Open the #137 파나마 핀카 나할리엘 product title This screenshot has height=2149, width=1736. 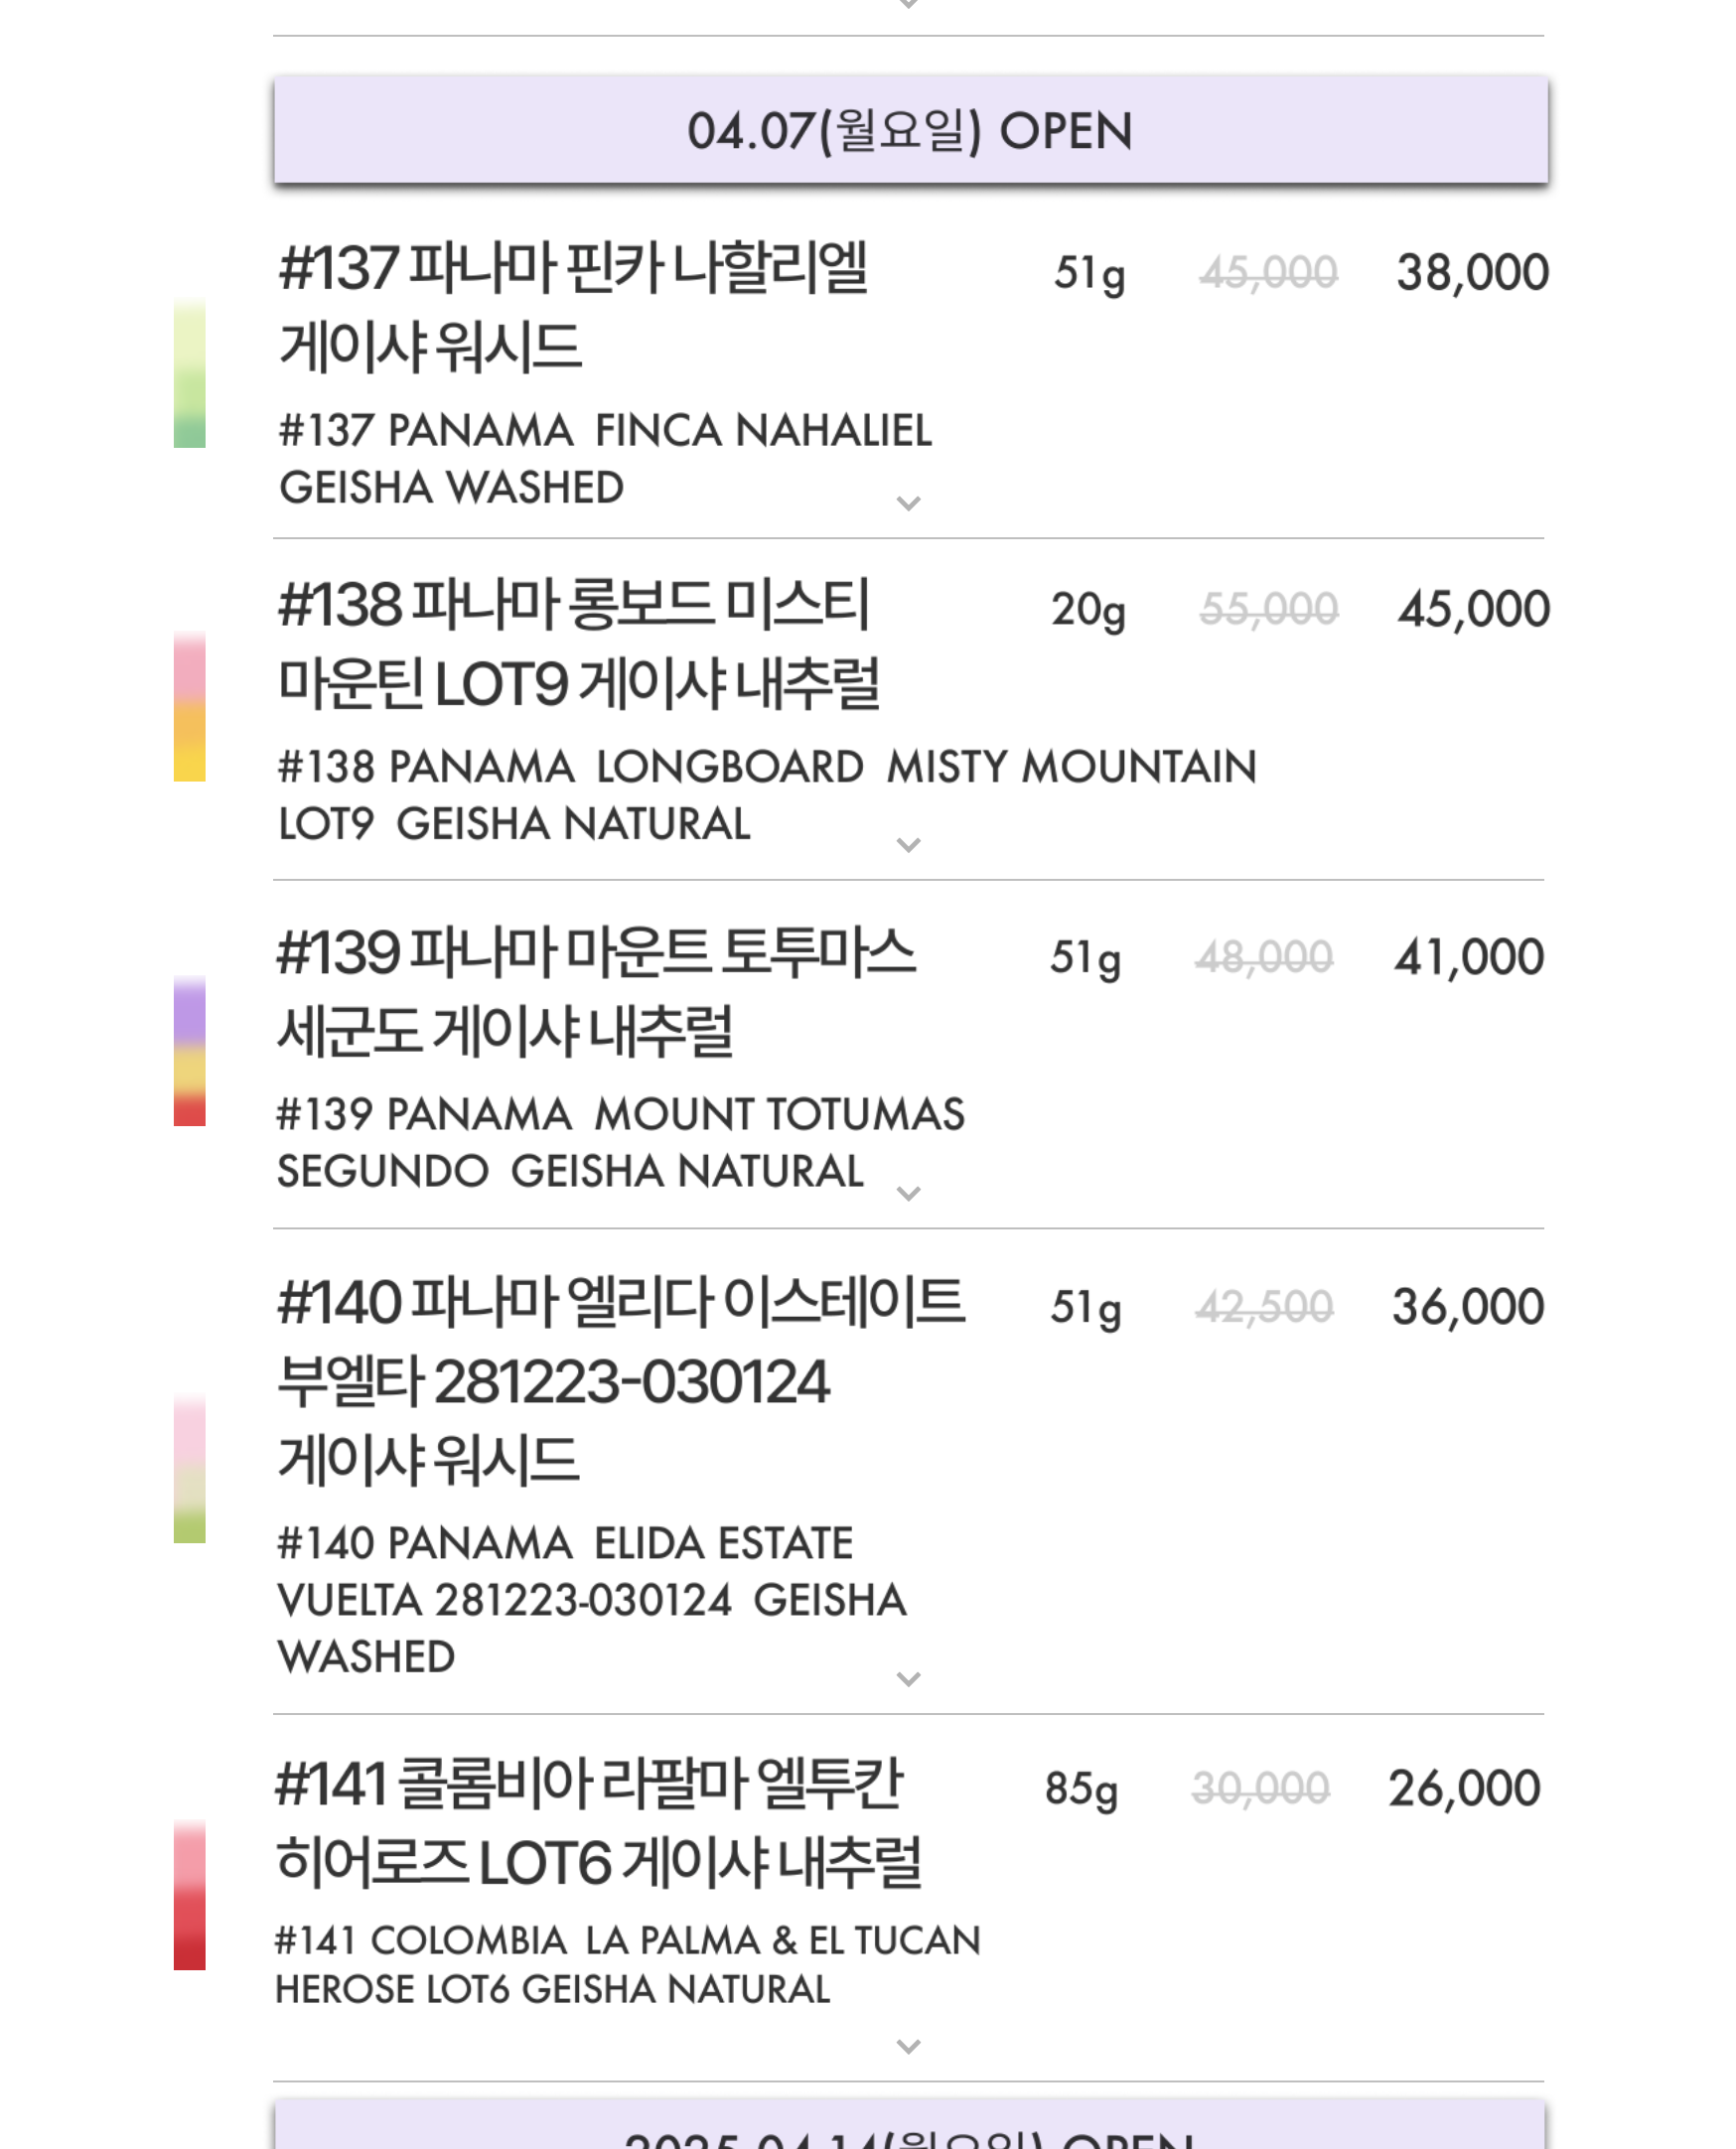point(573,307)
